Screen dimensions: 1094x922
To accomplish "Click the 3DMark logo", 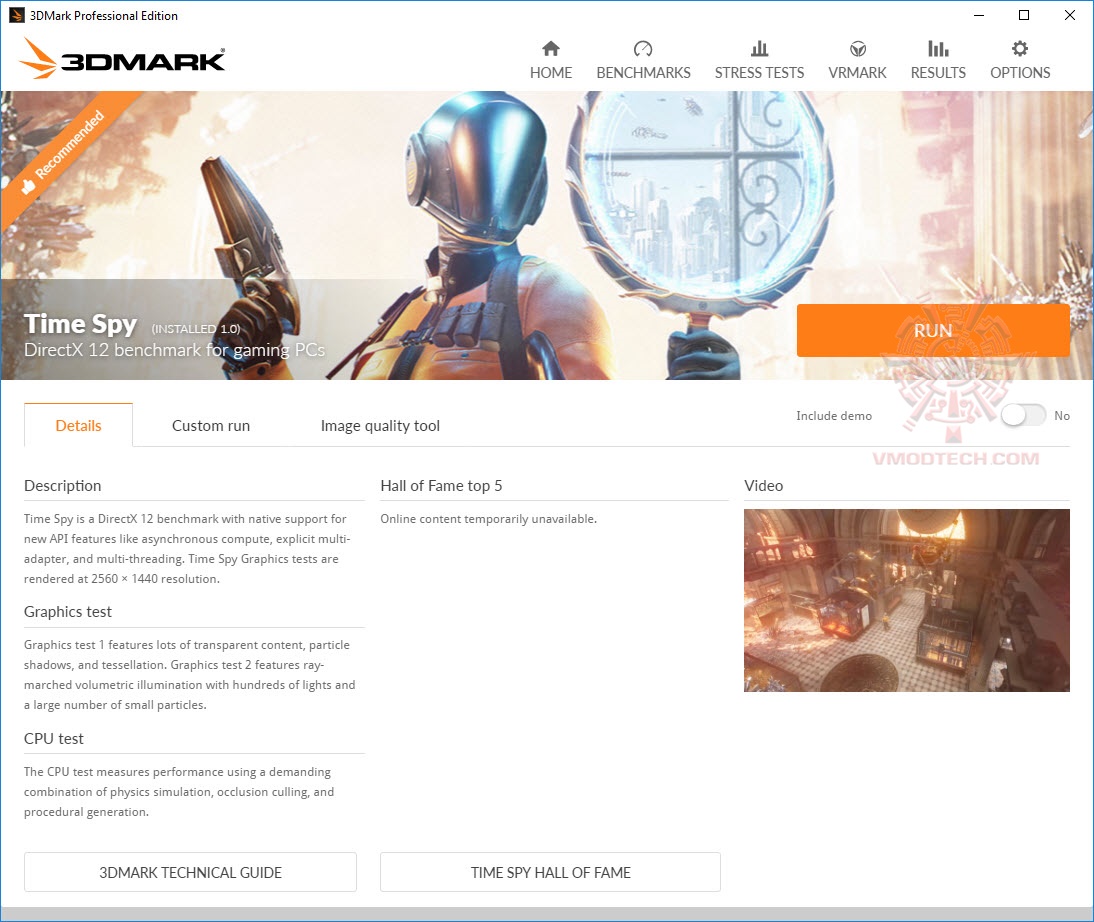I will (122, 59).
